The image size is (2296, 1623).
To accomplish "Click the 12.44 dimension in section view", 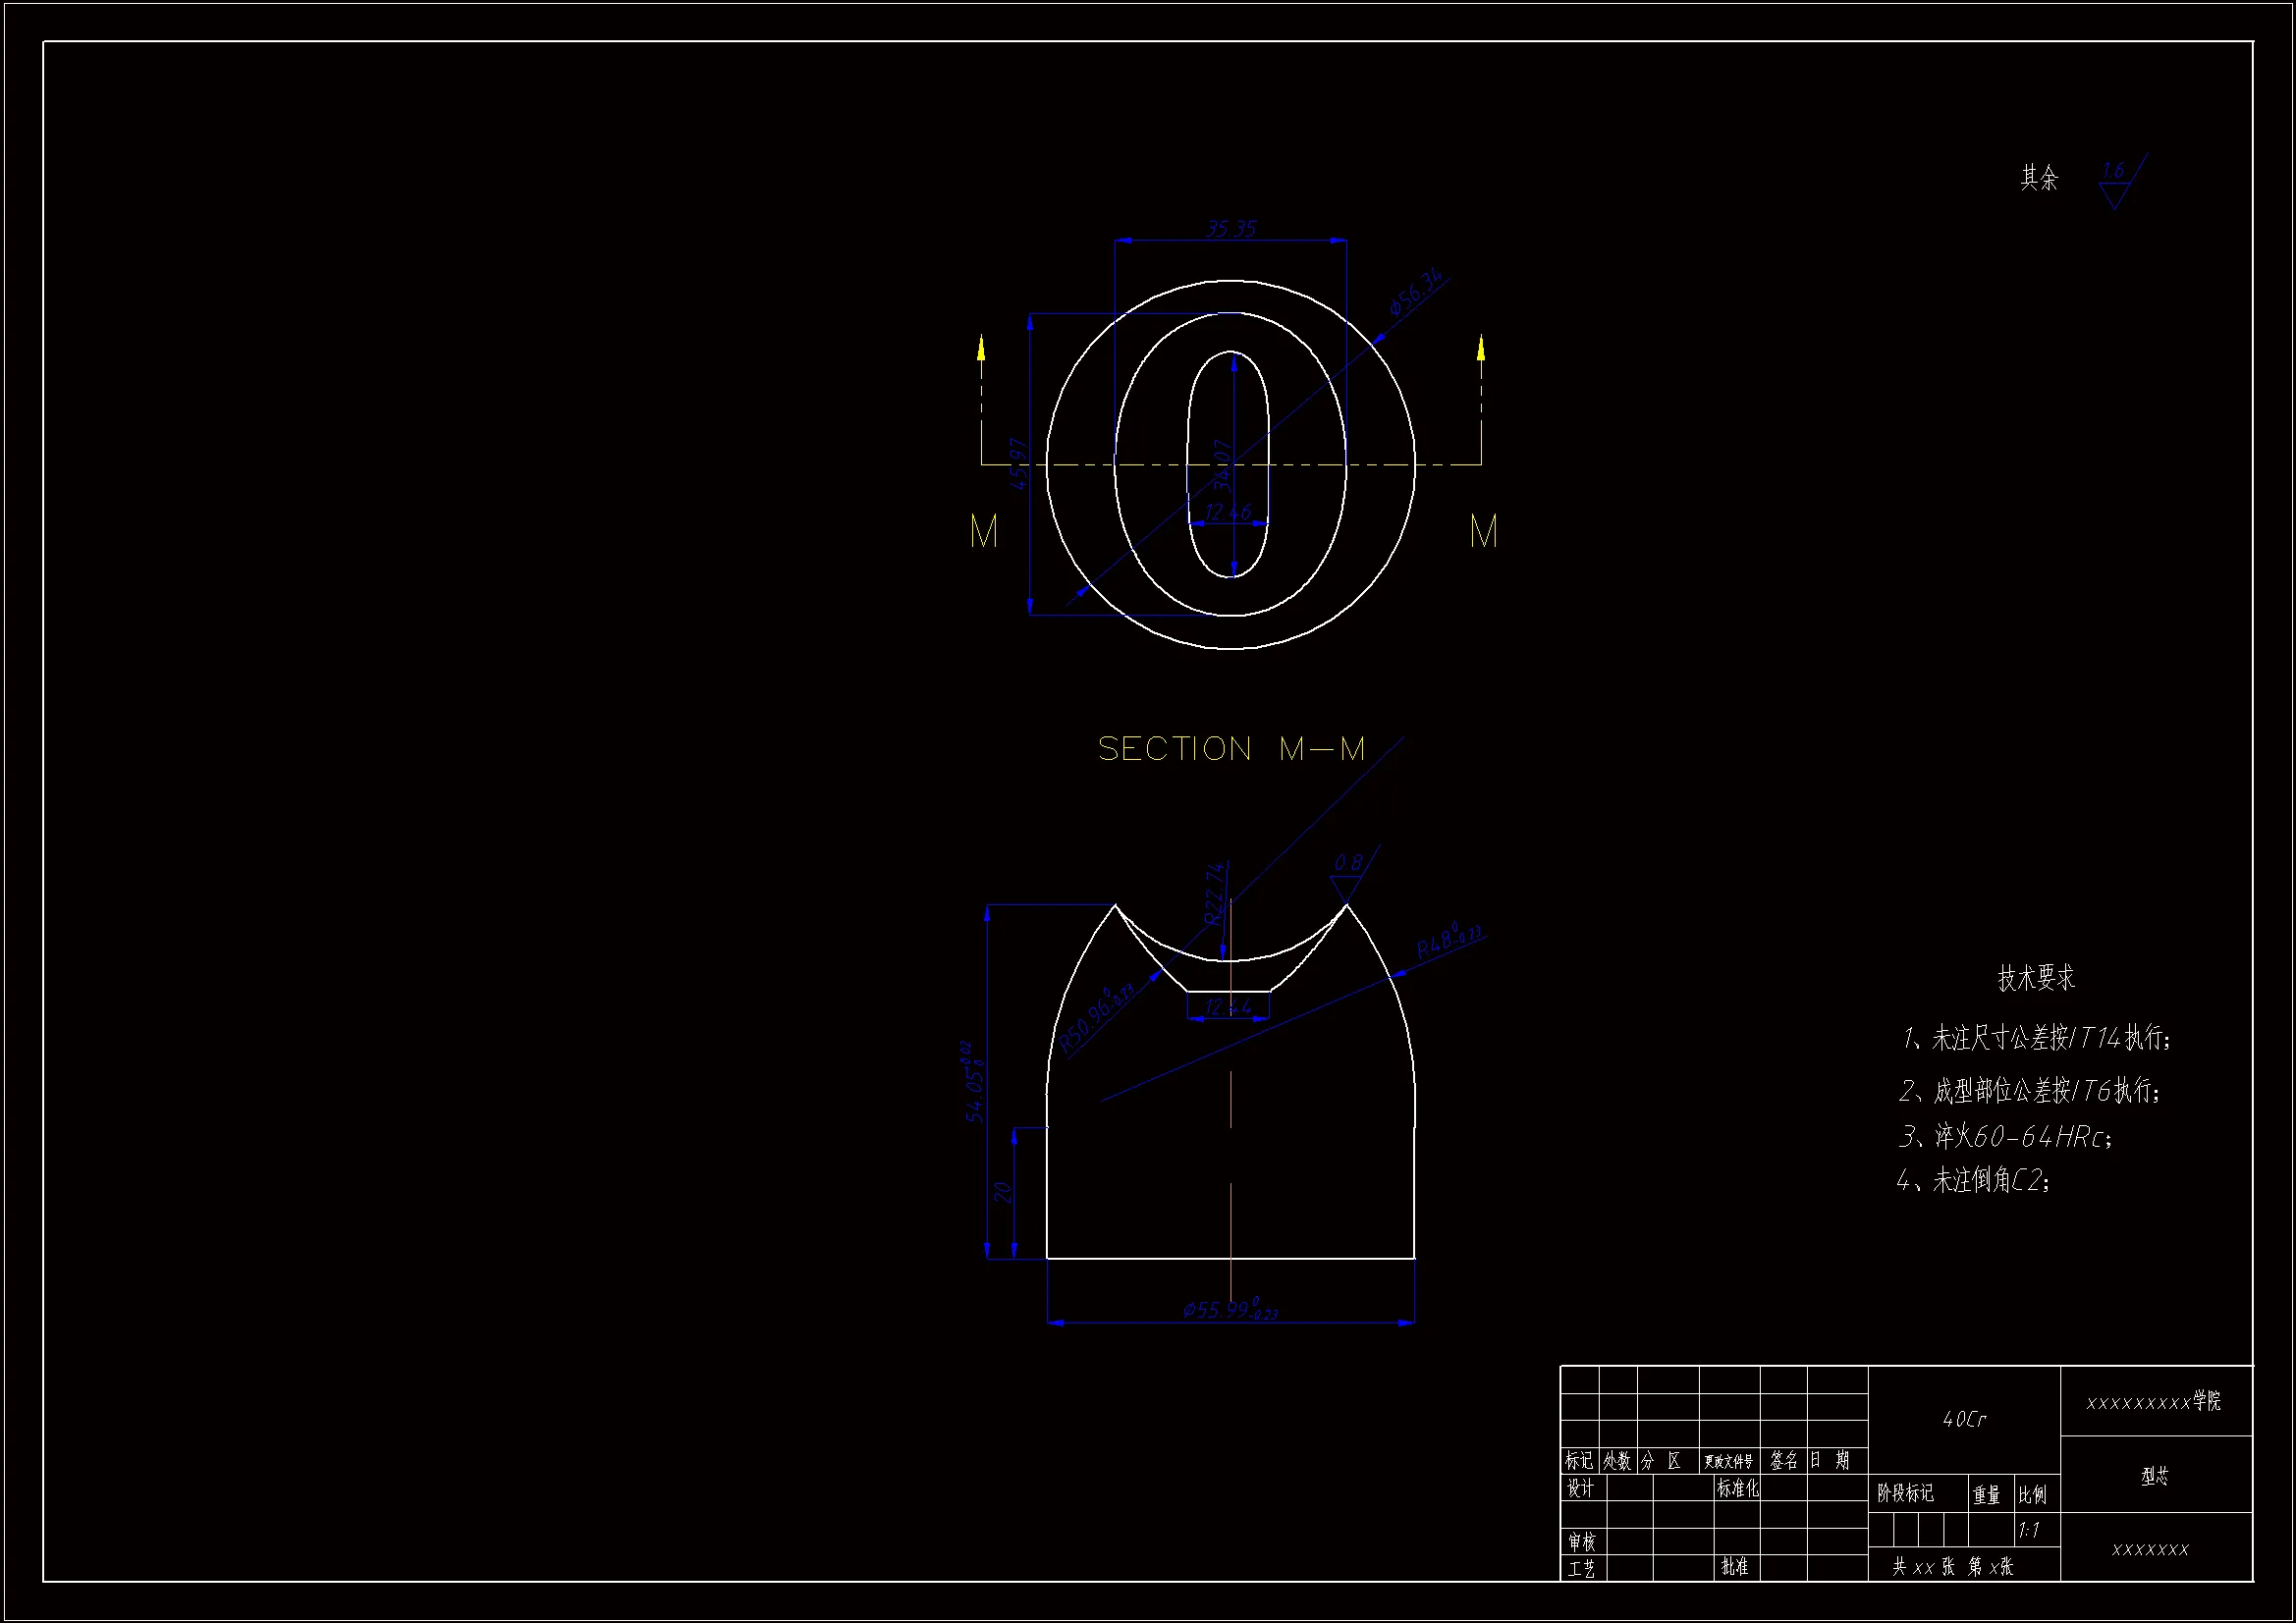I will pyautogui.click(x=1227, y=1006).
